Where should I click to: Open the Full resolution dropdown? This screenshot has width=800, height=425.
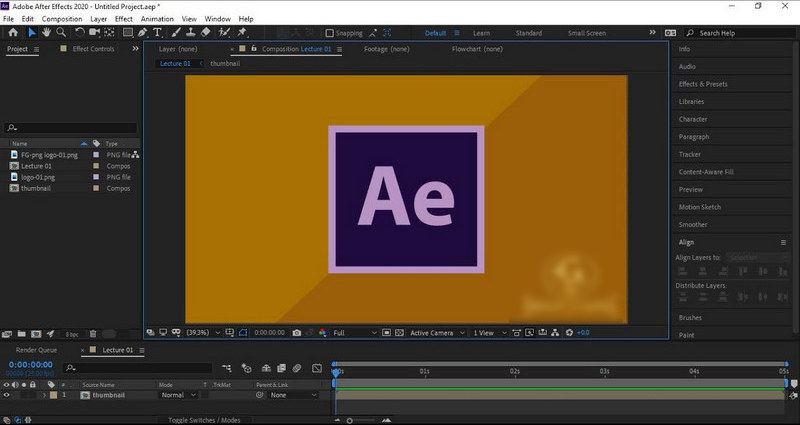pos(355,333)
